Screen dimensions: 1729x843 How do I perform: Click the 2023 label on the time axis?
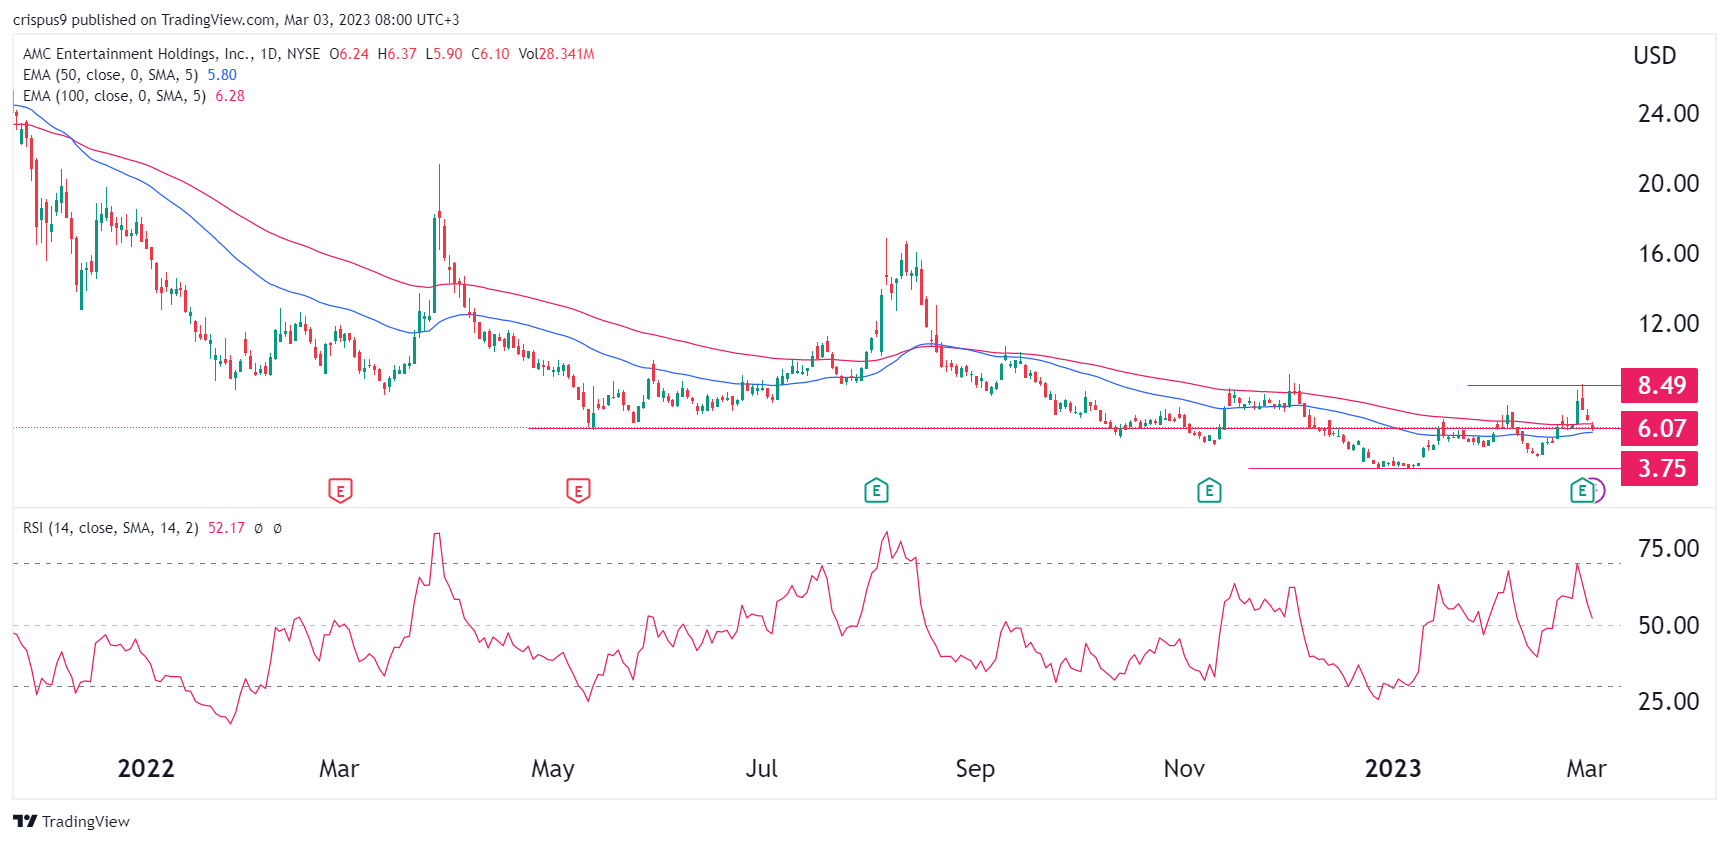tap(1392, 768)
